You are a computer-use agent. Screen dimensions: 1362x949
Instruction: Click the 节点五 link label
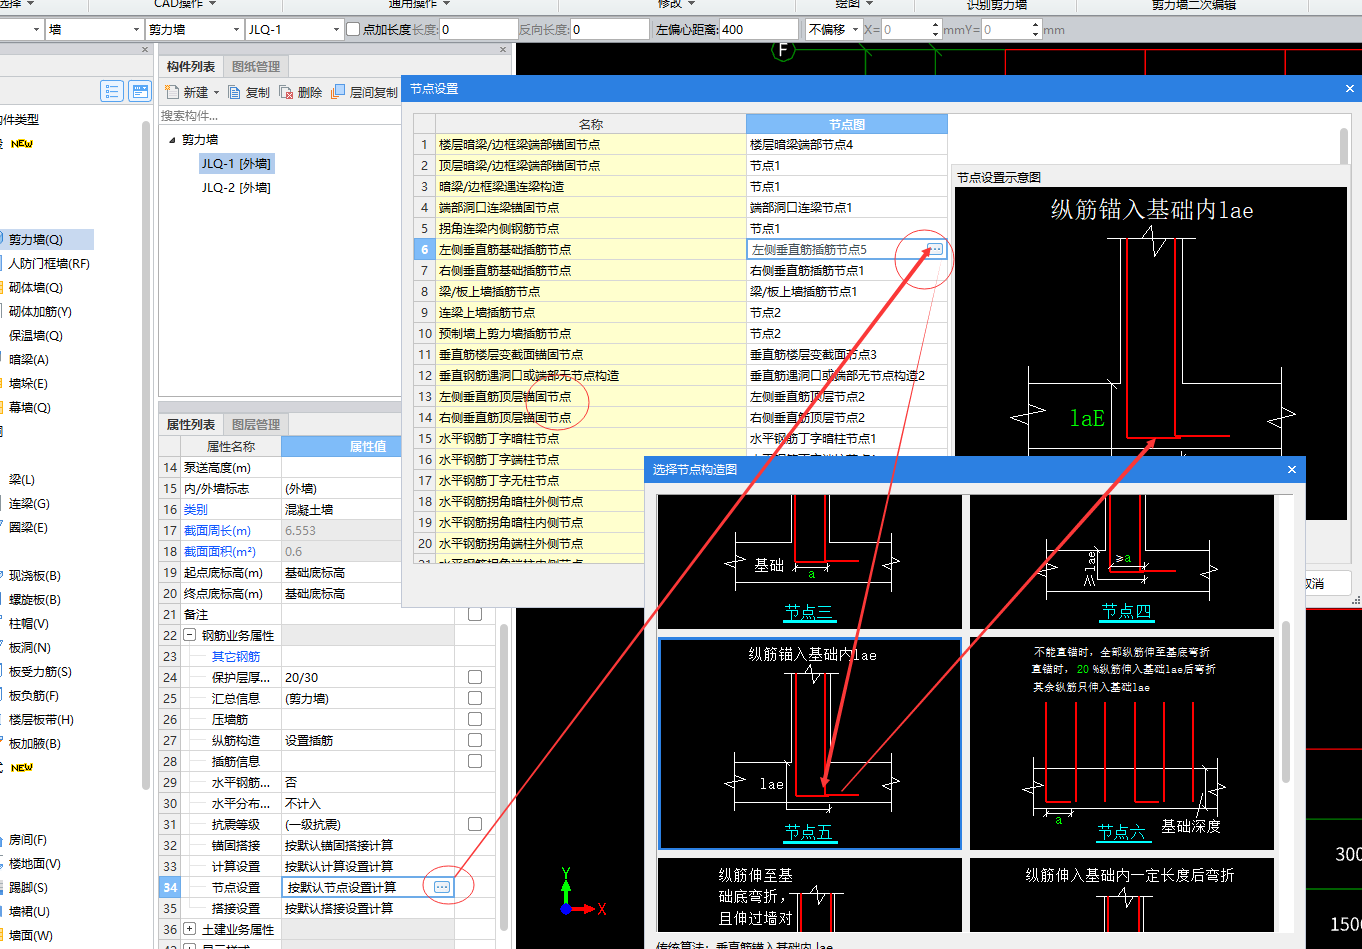click(808, 832)
